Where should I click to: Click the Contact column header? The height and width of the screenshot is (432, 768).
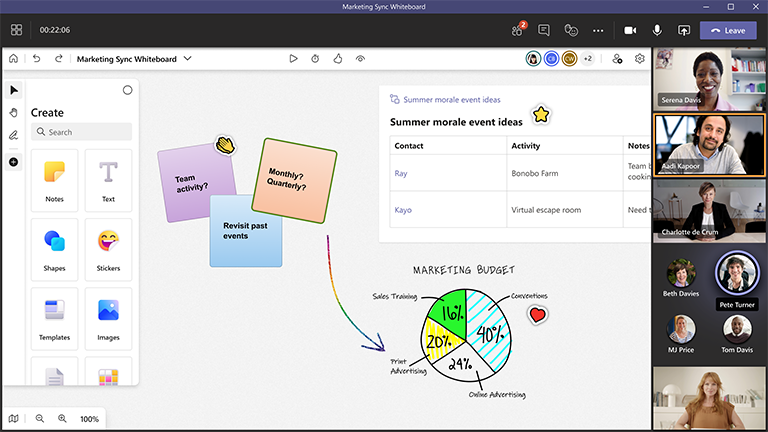pos(448,145)
